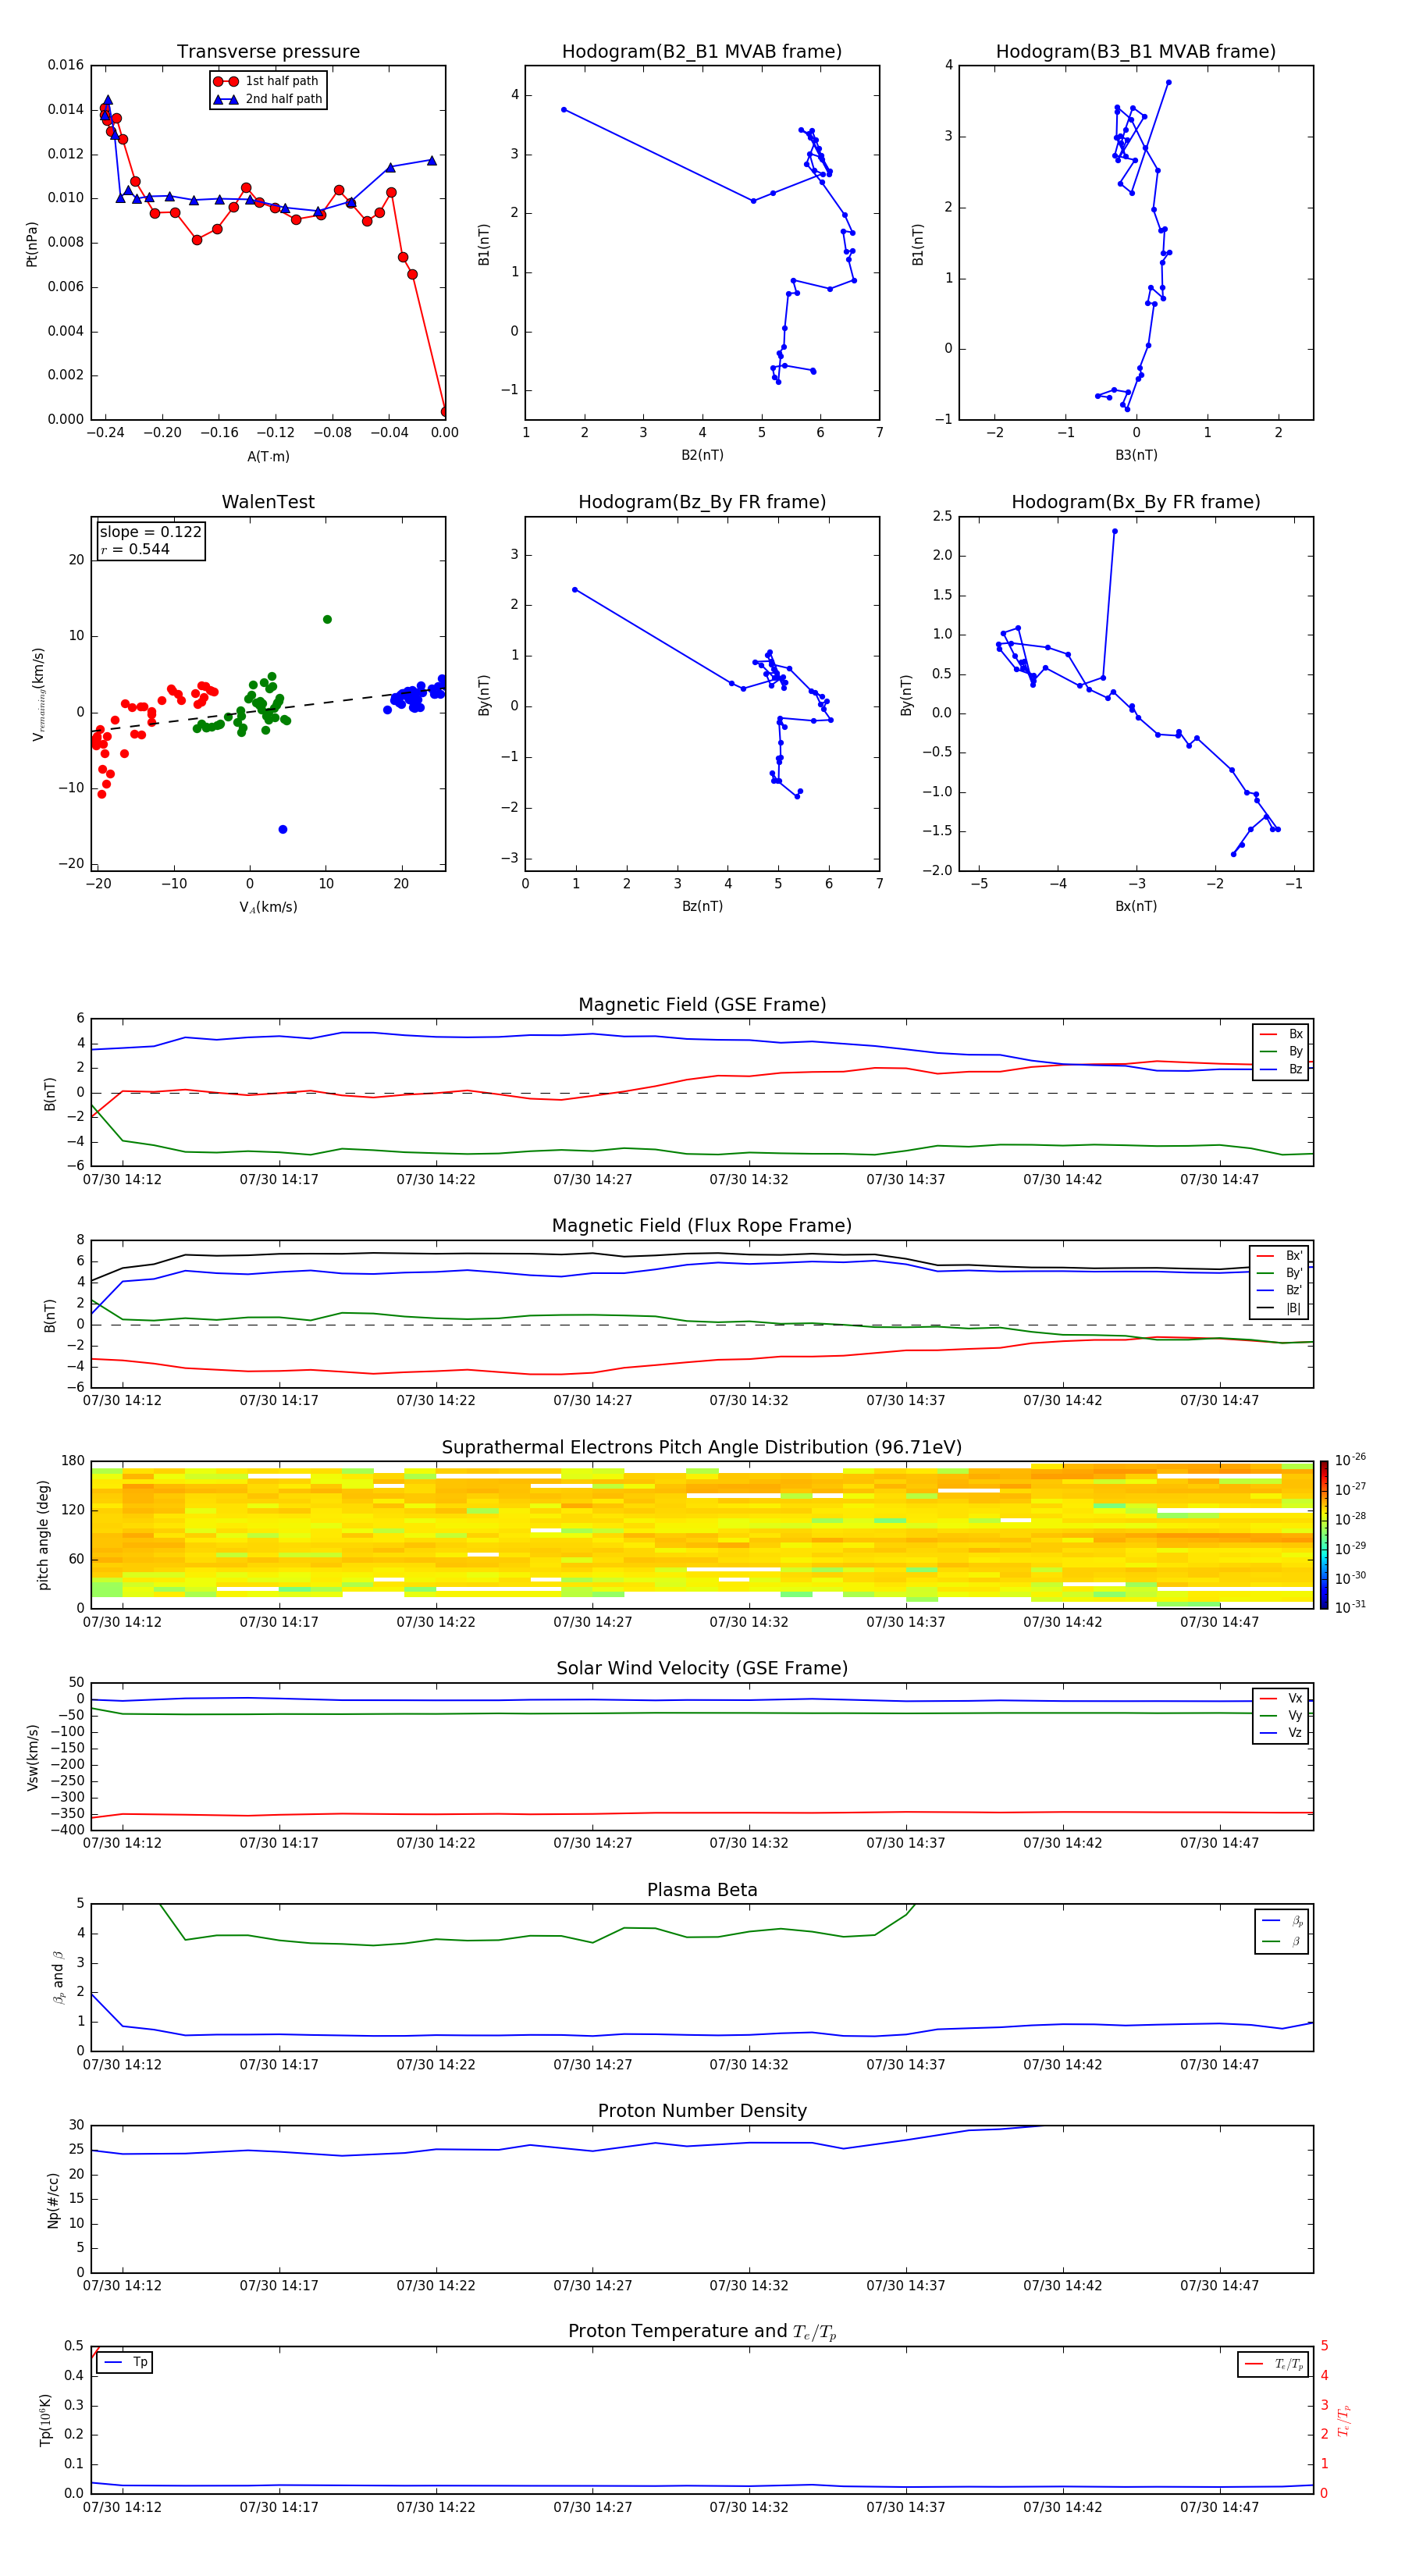This screenshot has height=2576, width=1405.
Task: Click the β legend entry in Plasma Beta
Action: click(1282, 1941)
